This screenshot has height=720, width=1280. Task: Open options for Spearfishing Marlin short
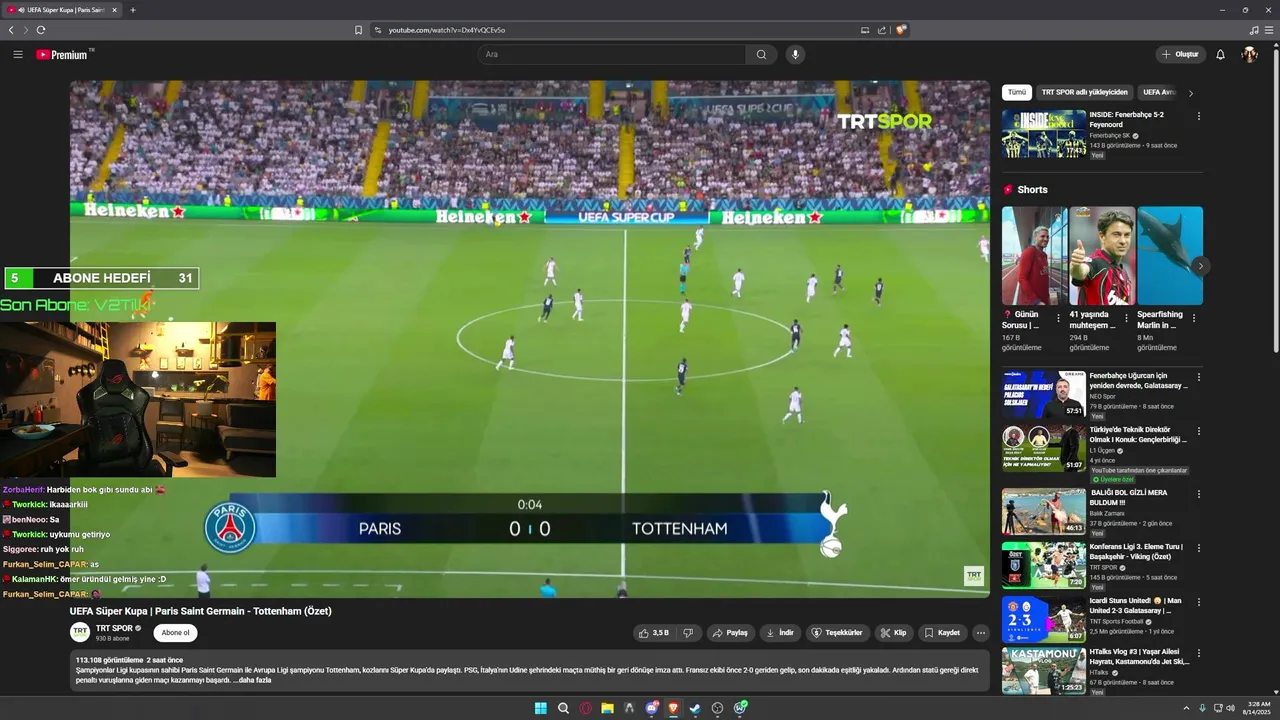(1193, 319)
